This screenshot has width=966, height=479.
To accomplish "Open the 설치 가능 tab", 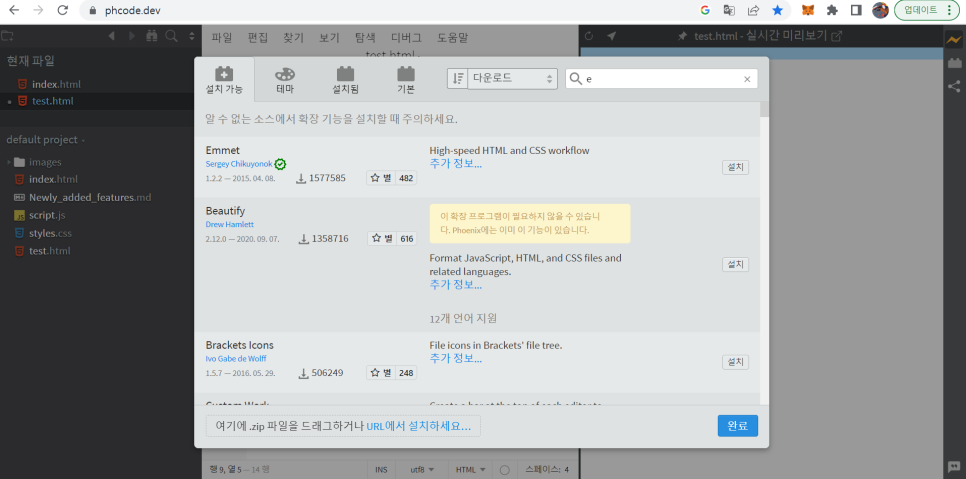I will 224,79.
